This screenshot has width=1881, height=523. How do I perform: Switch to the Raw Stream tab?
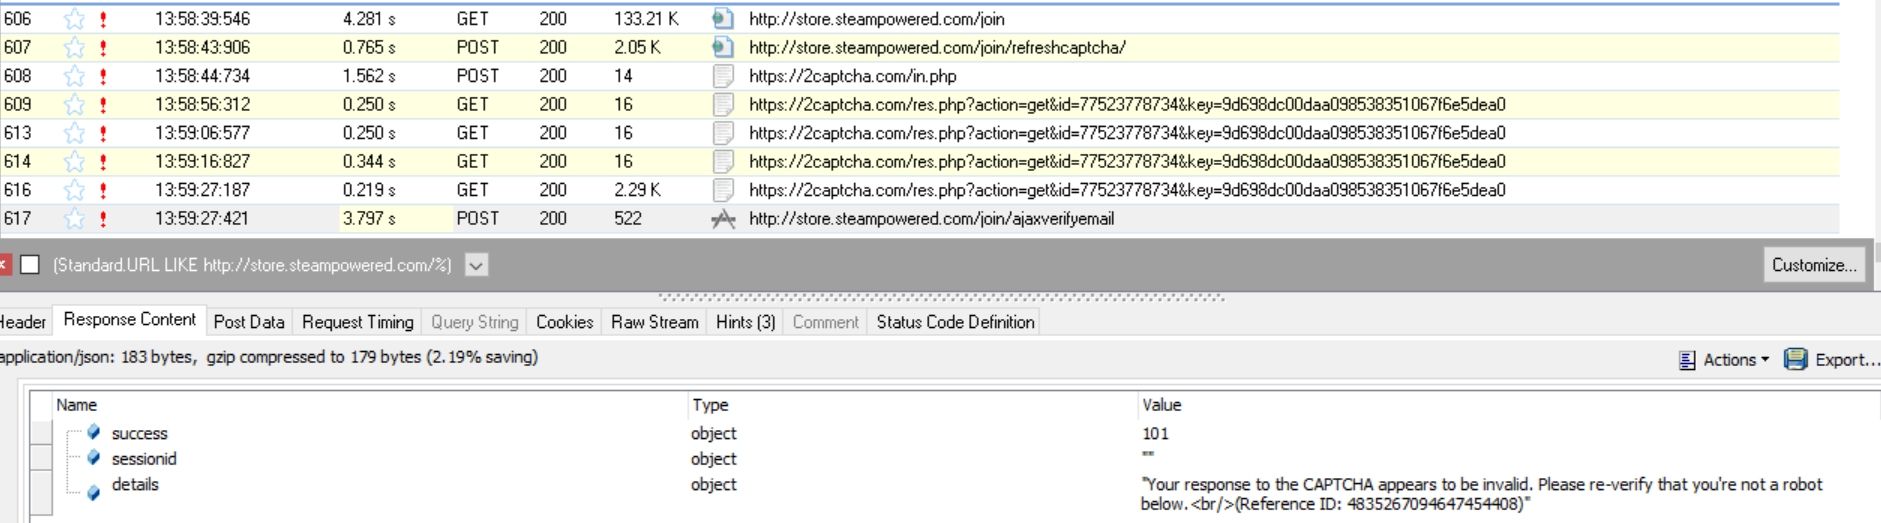(x=654, y=322)
